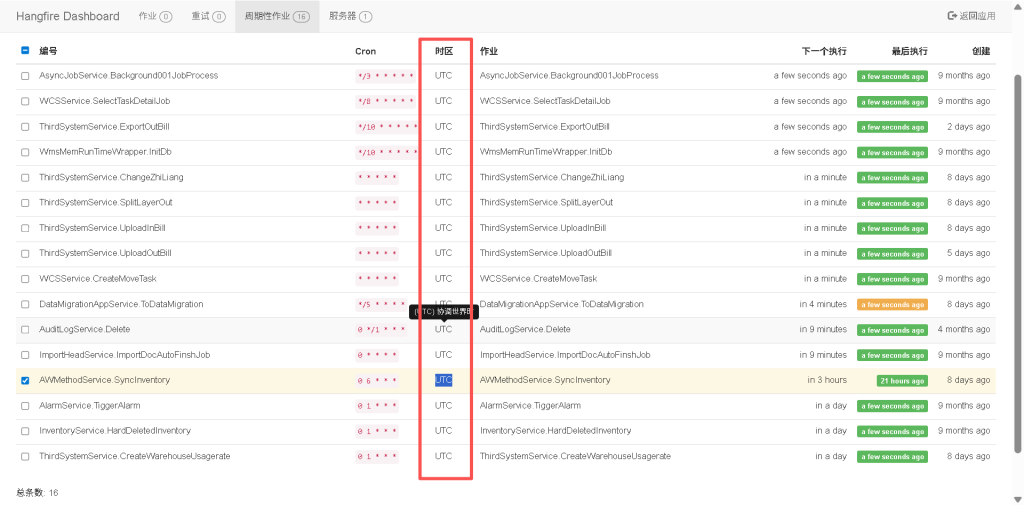Click cron expression 0 6 * * * for SyncInventory
The width and height of the screenshot is (1024, 505).
(x=377, y=381)
